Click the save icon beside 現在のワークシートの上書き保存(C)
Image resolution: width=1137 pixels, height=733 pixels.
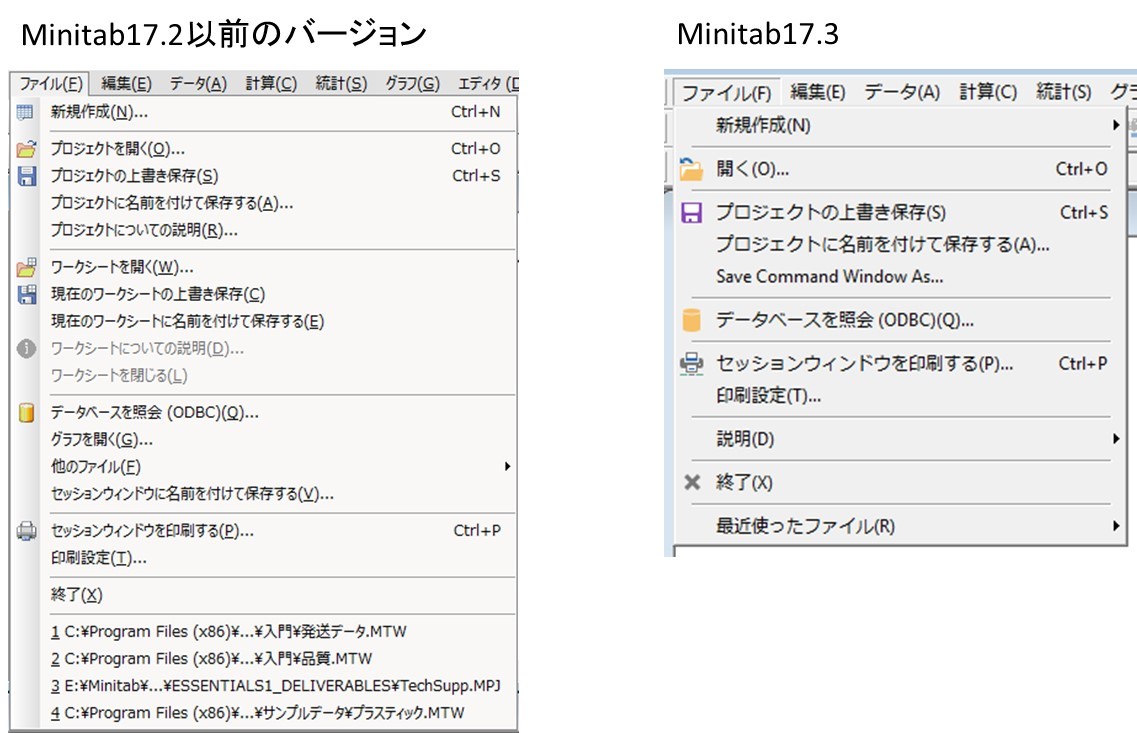(x=27, y=294)
